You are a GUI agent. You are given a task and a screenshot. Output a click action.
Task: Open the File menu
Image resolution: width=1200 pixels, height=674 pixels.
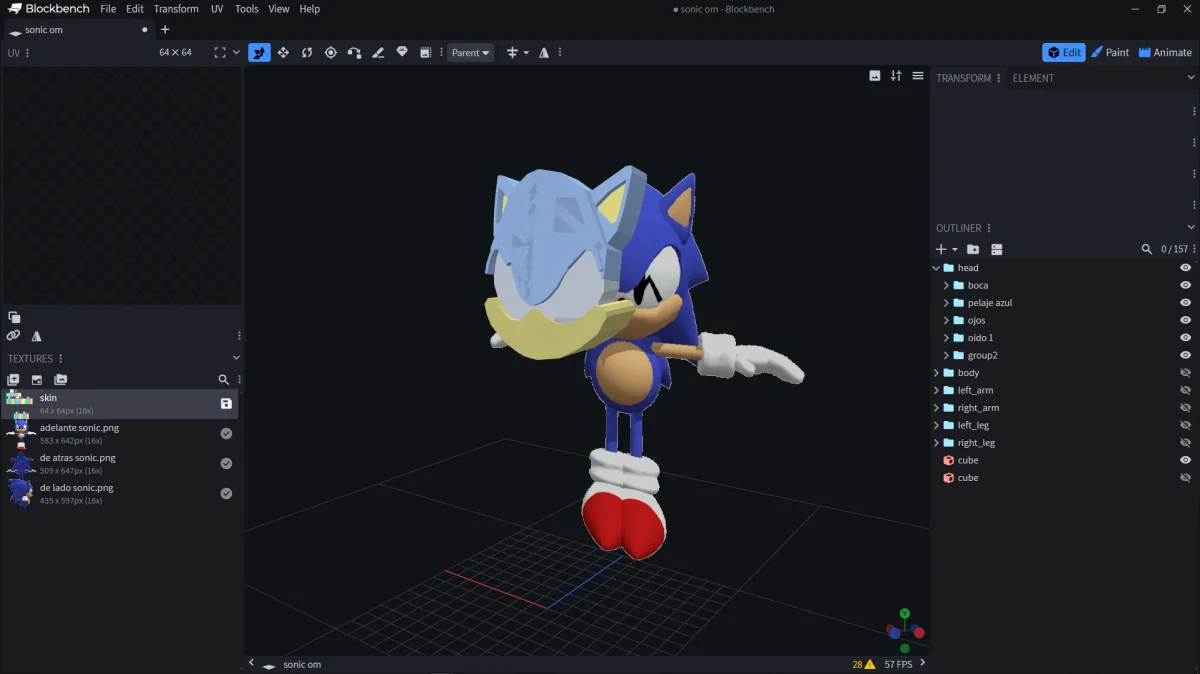tap(108, 9)
